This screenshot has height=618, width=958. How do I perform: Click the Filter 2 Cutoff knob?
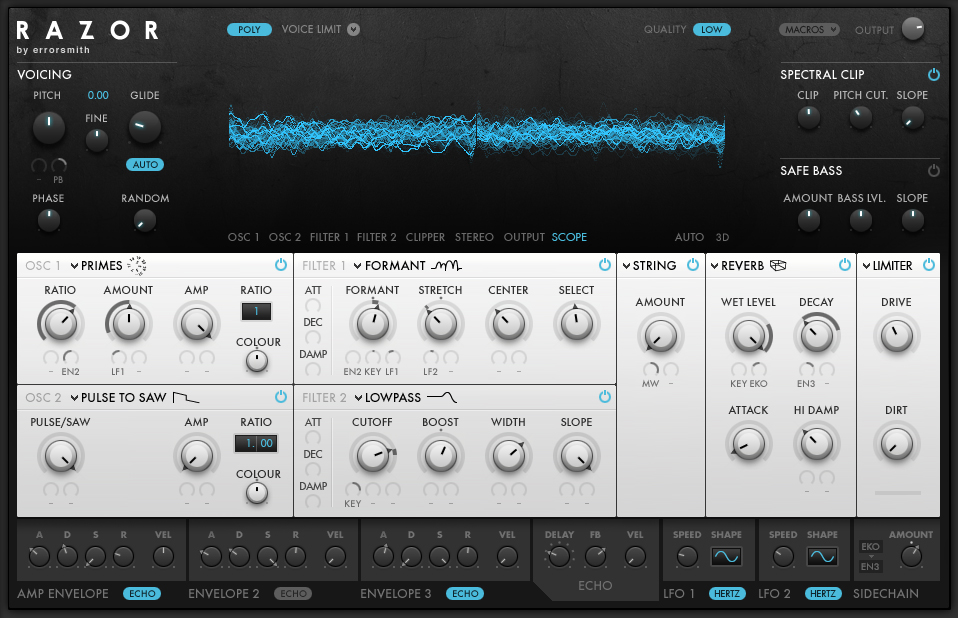click(x=372, y=456)
